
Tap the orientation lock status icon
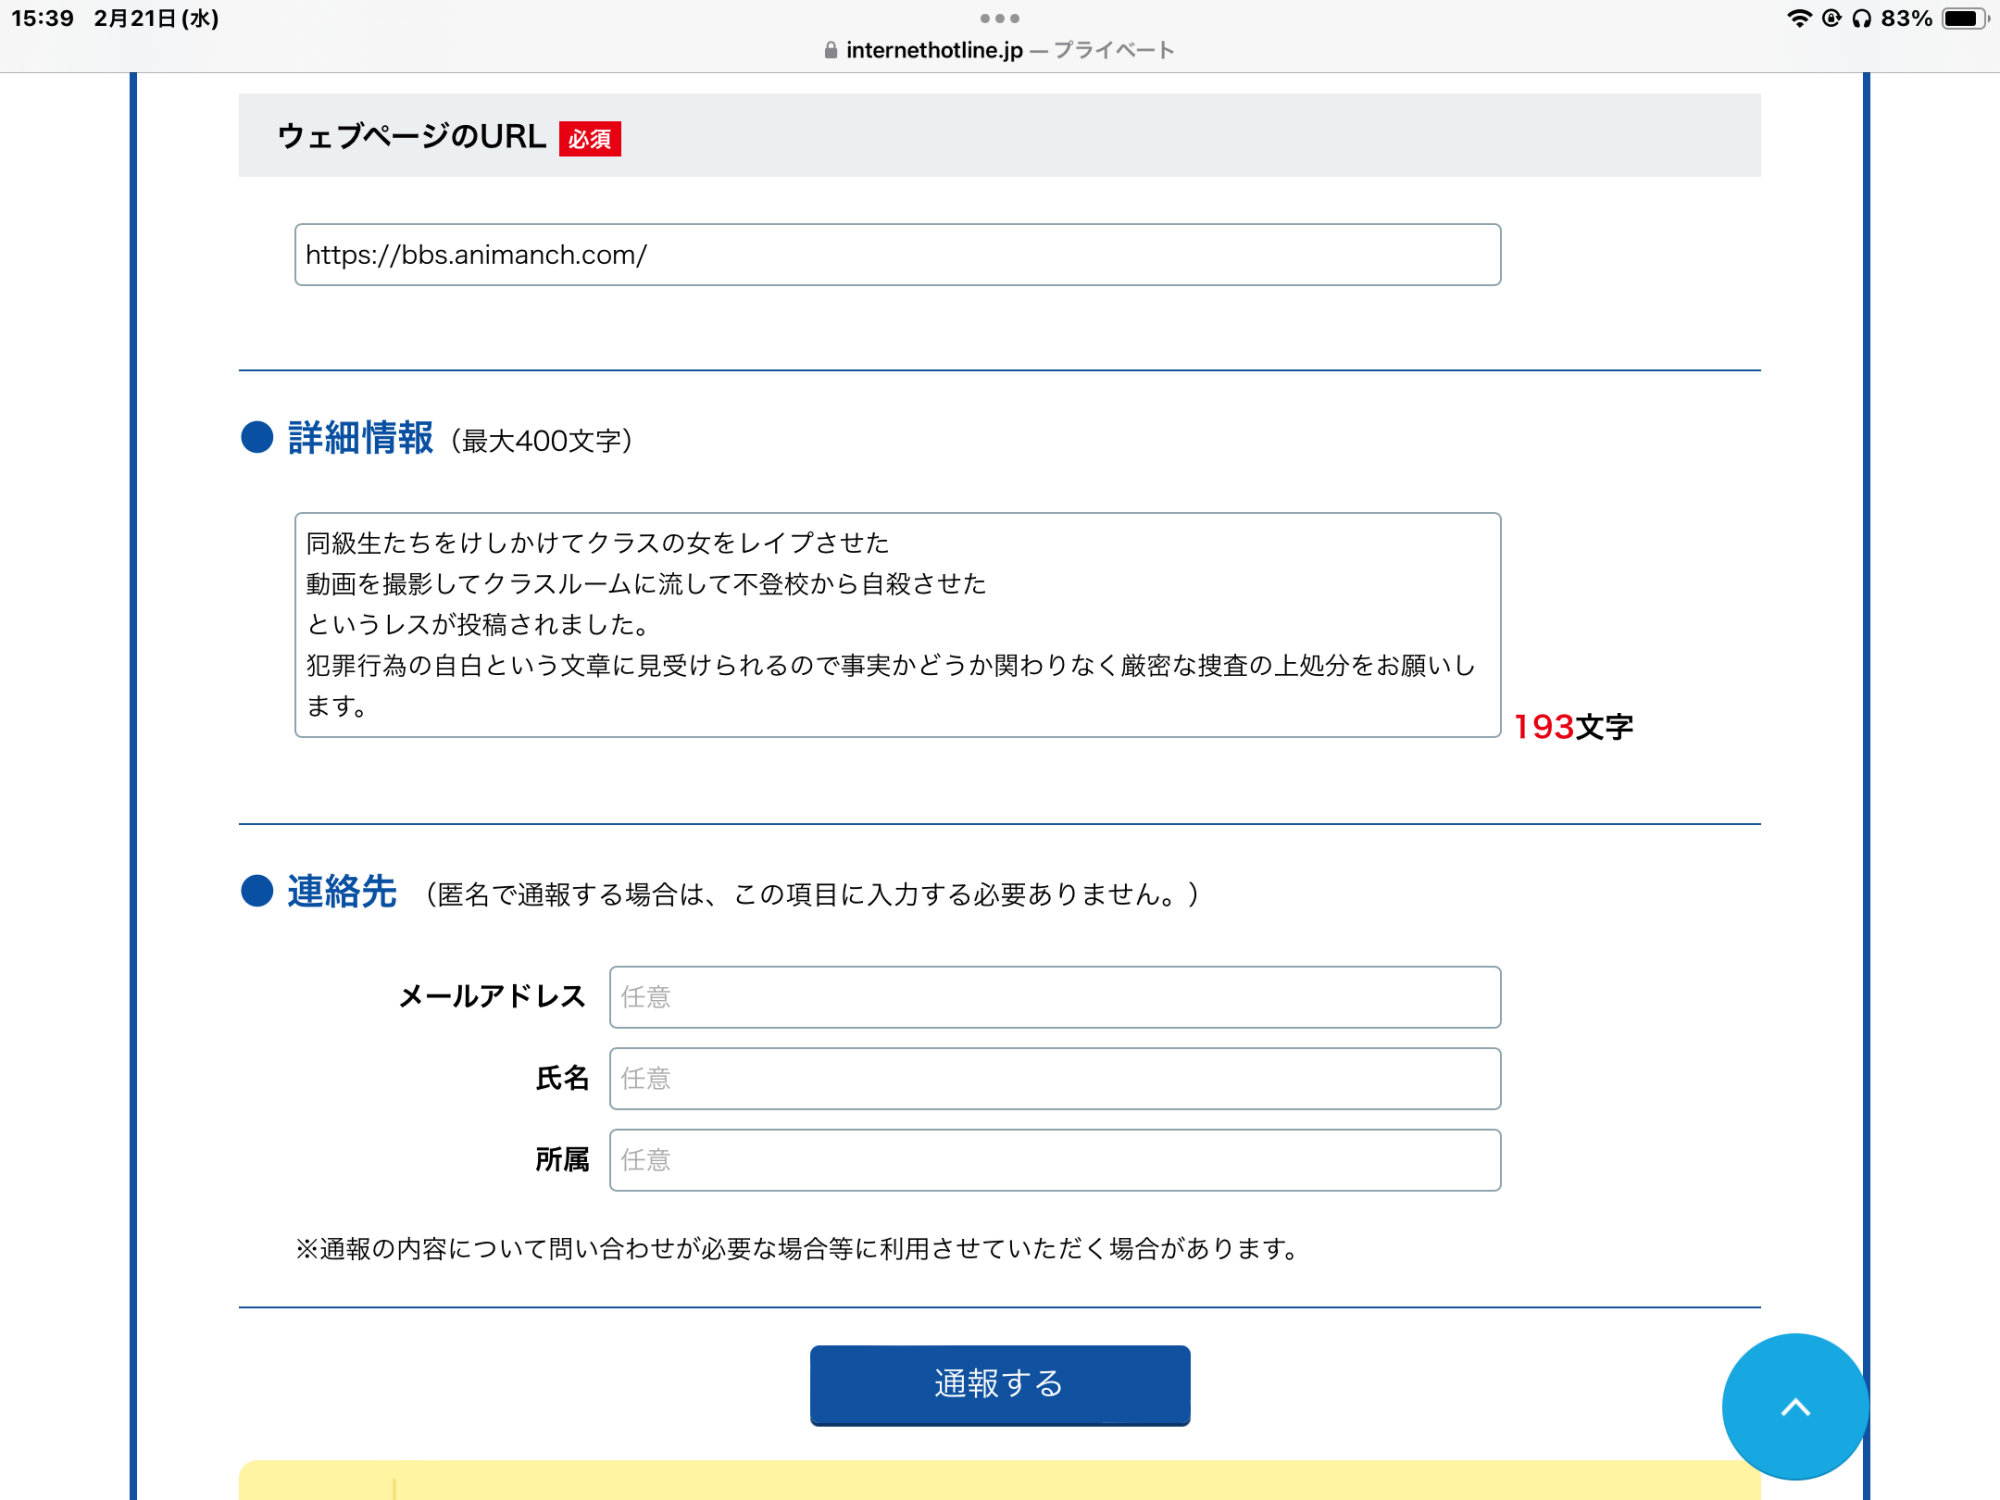[x=1831, y=18]
